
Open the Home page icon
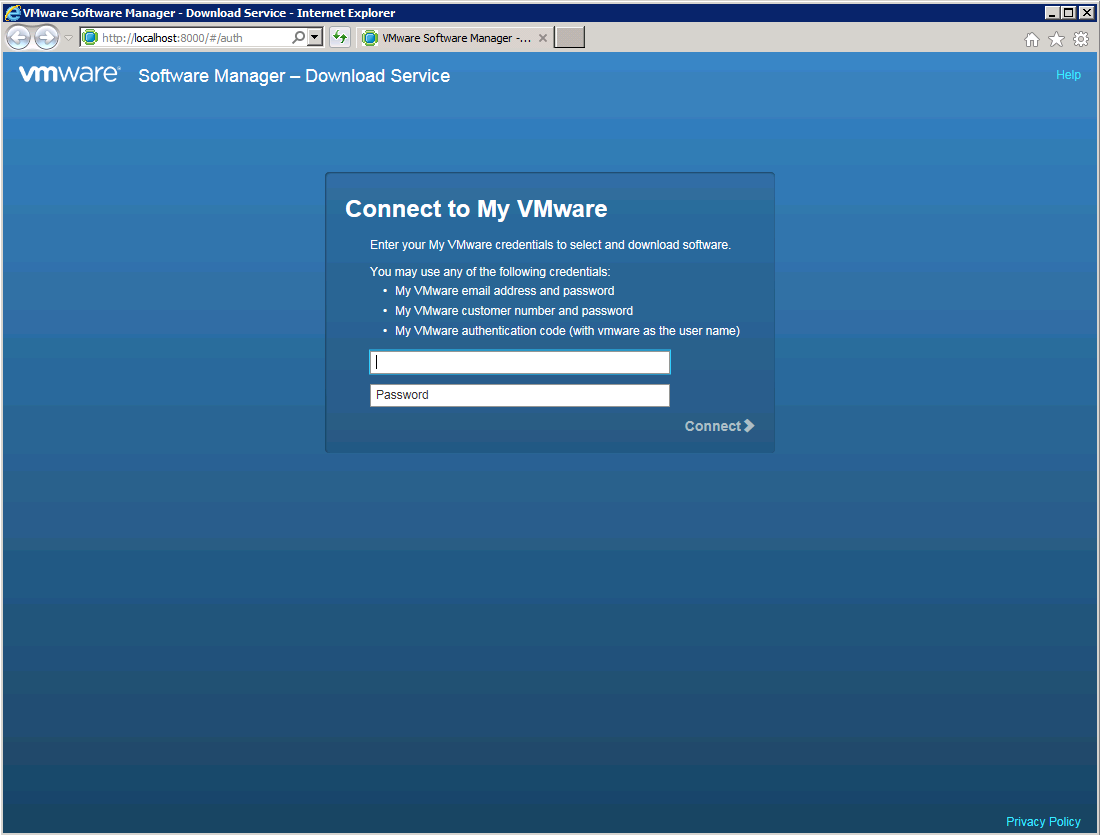tap(1032, 39)
